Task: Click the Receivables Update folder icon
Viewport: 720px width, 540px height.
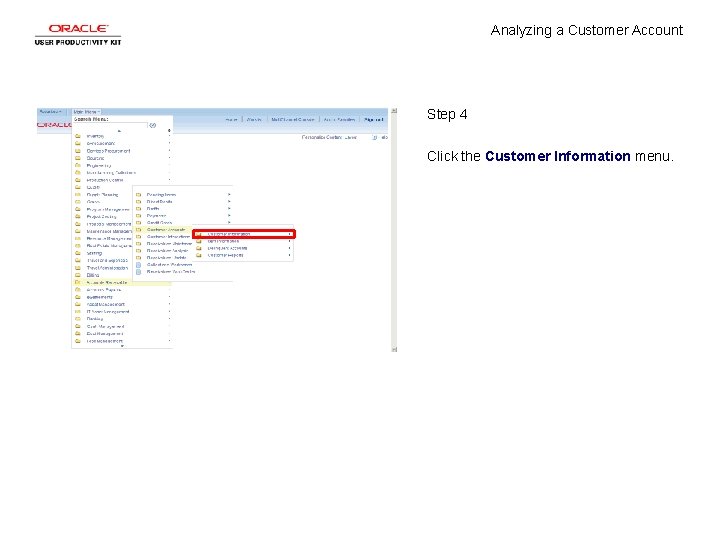Action: [x=139, y=258]
